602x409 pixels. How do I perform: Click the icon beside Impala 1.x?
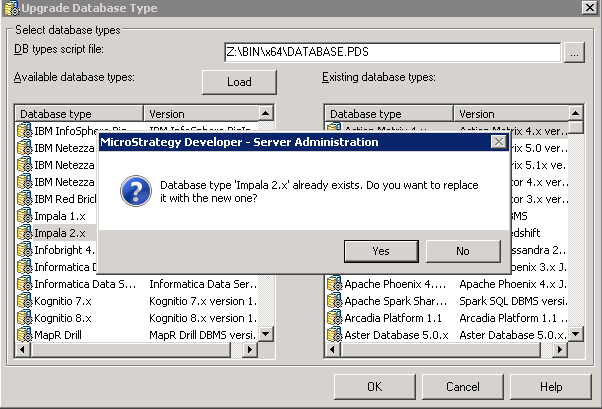25,215
